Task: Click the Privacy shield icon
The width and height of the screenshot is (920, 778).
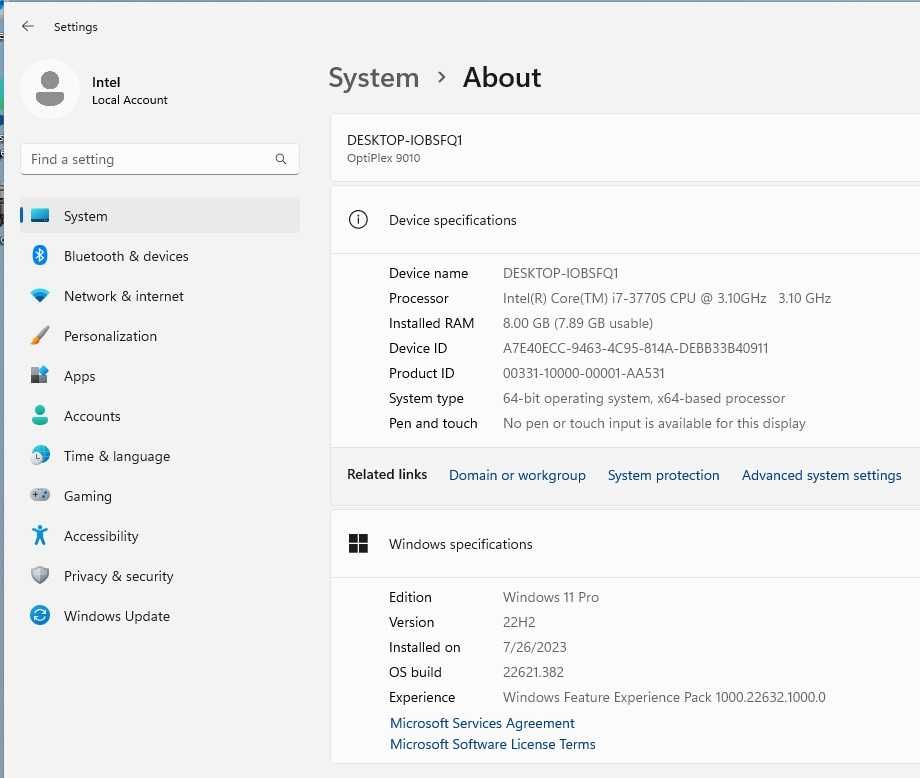Action: click(40, 575)
